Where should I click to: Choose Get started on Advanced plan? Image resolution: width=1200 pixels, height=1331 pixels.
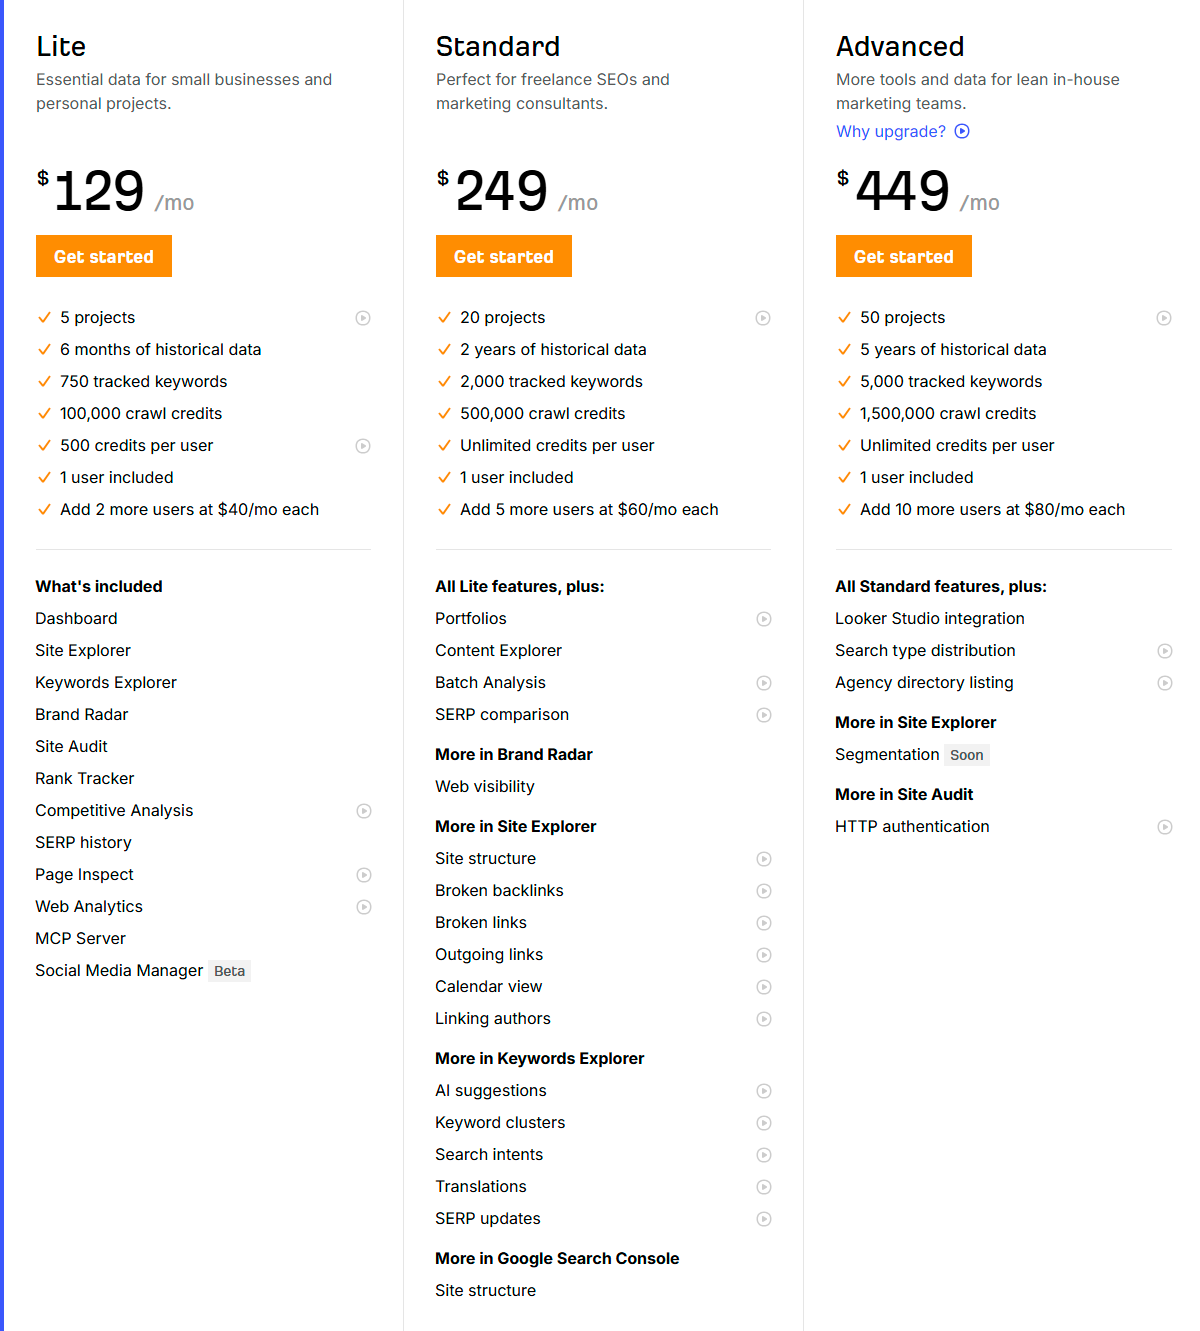coord(904,256)
